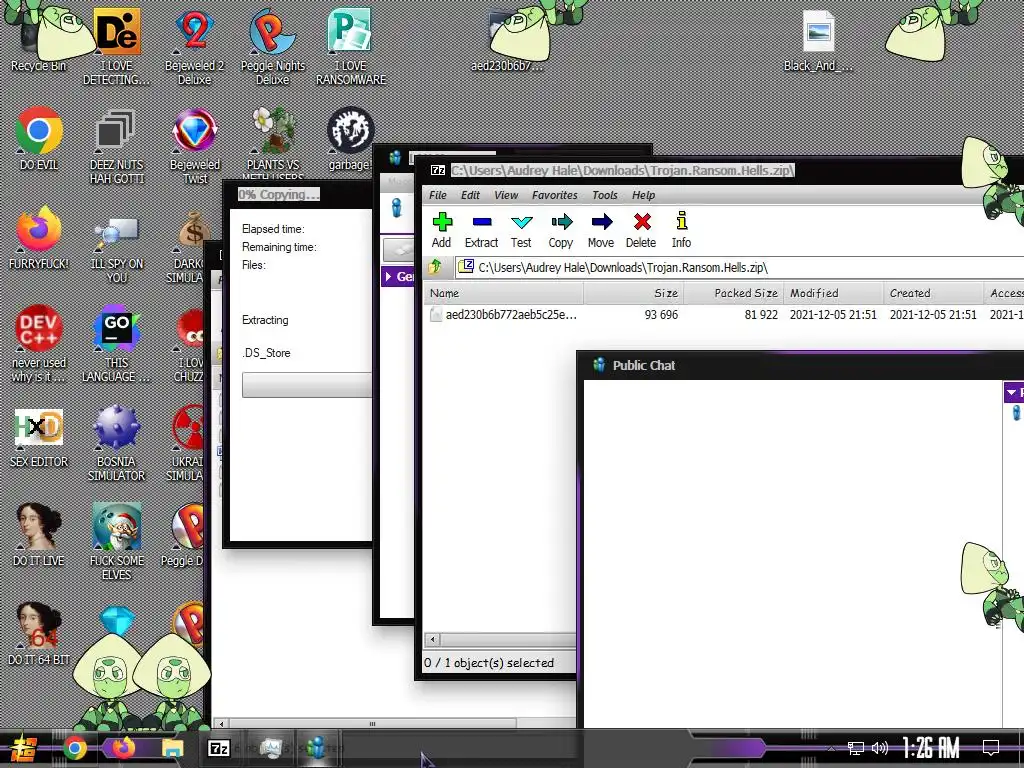This screenshot has width=1024, height=768.
Task: Open the Tools menu in 7-Zip
Action: coord(605,195)
